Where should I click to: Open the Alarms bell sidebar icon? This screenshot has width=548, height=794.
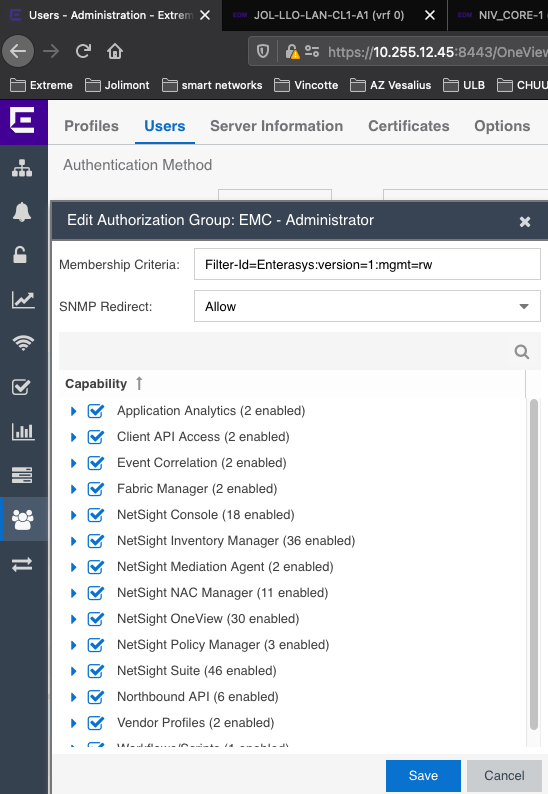(x=22, y=212)
